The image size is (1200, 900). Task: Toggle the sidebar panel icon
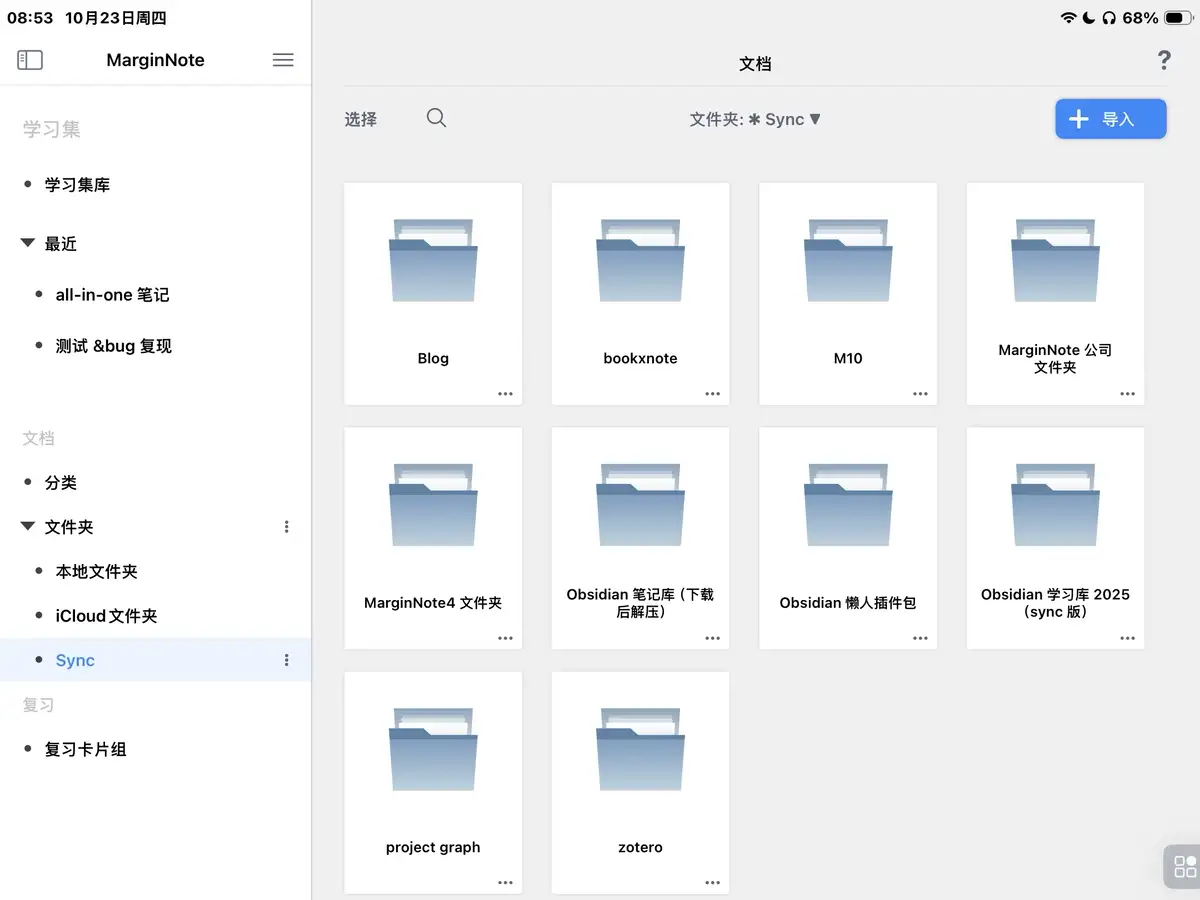click(30, 60)
